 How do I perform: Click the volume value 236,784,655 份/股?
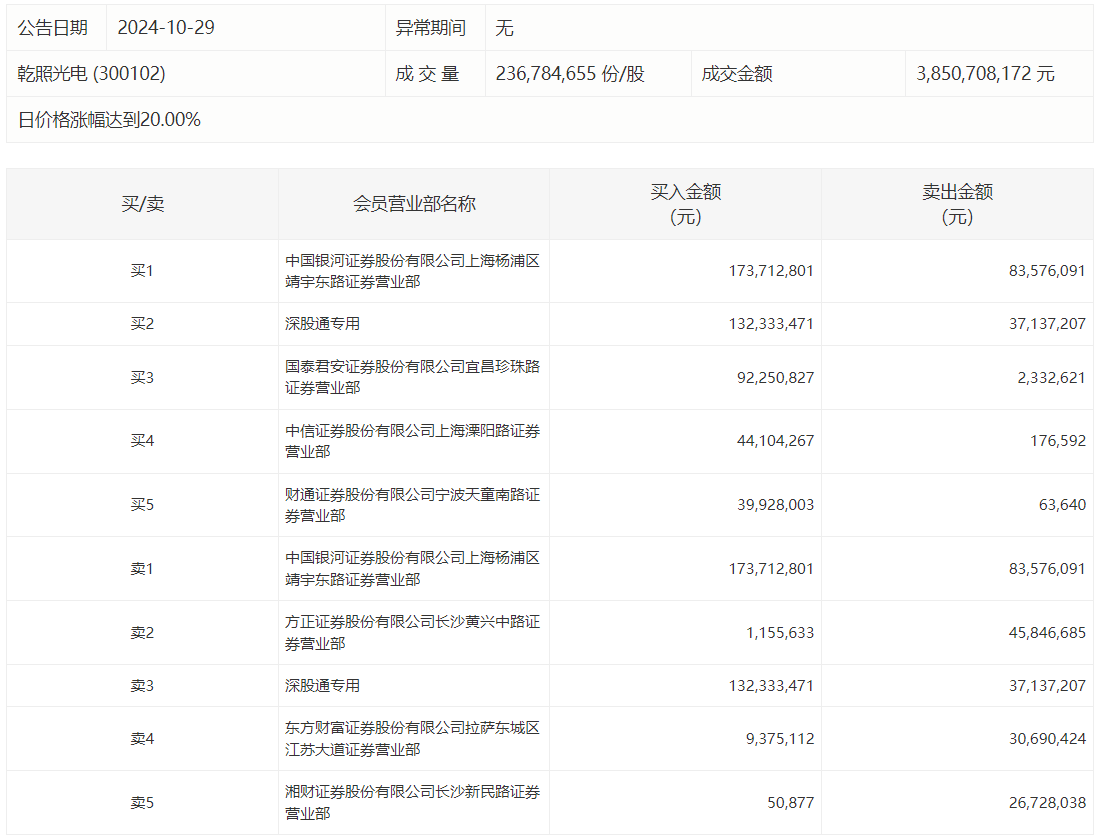(570, 73)
